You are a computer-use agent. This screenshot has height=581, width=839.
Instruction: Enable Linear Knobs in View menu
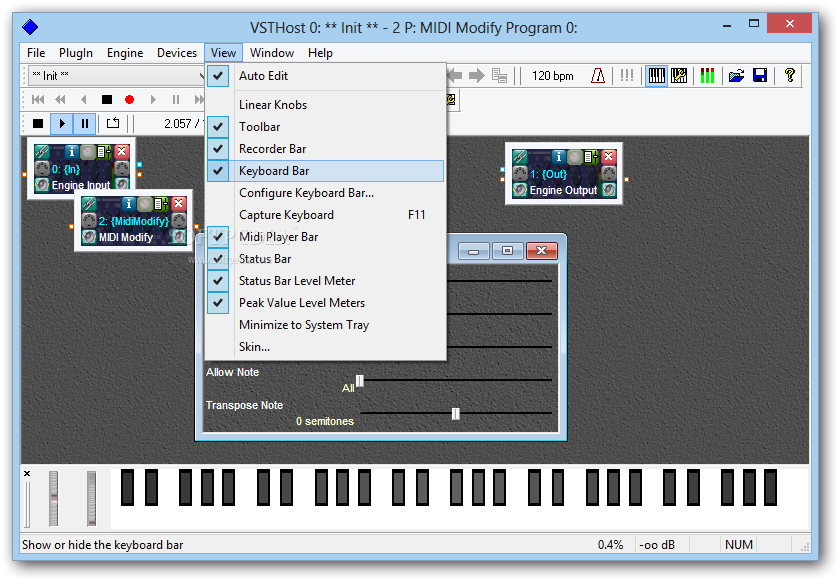326,105
